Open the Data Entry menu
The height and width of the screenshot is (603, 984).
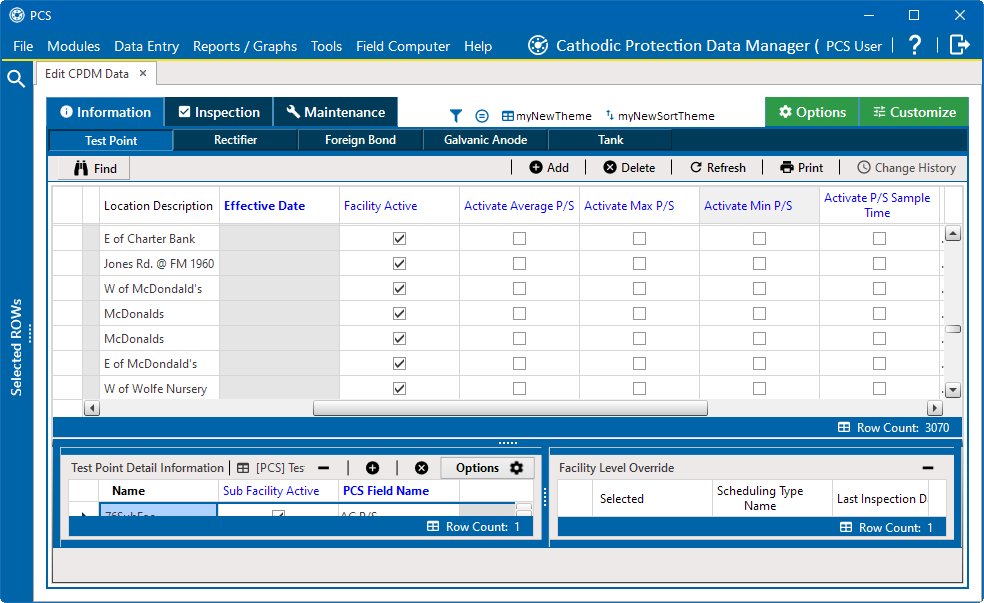coord(146,46)
